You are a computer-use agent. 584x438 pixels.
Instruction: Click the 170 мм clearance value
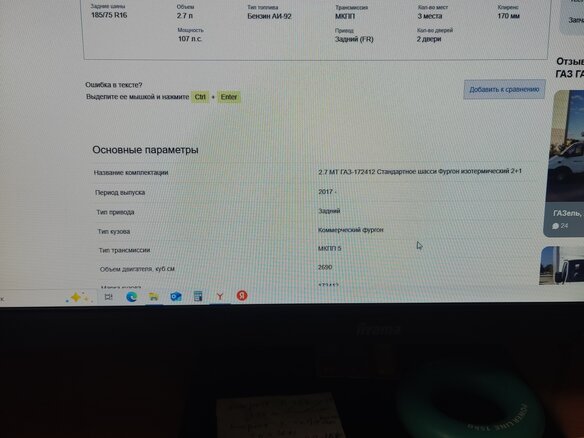point(508,16)
